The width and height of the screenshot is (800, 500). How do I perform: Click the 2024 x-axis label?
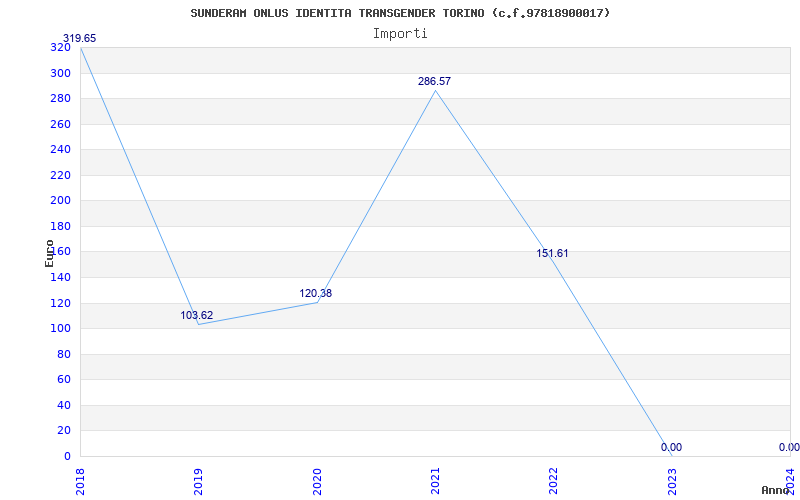click(790, 481)
